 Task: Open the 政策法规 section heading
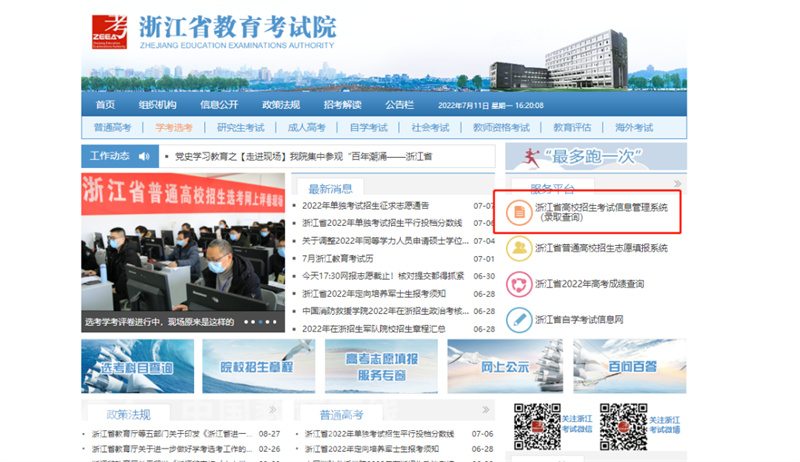point(129,415)
